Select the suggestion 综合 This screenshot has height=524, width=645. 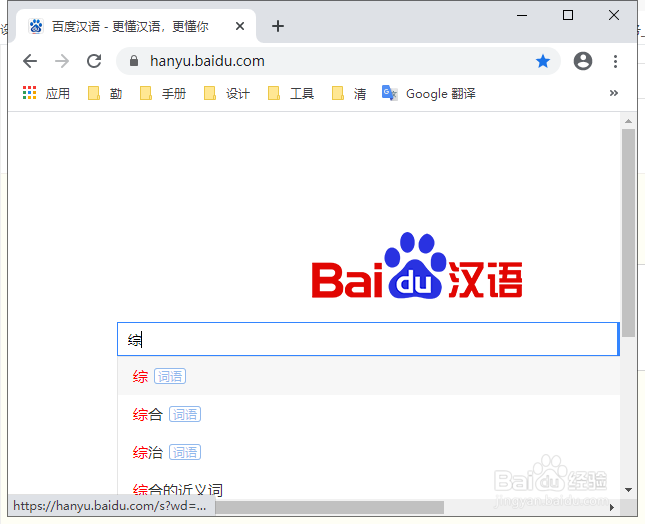point(368,414)
